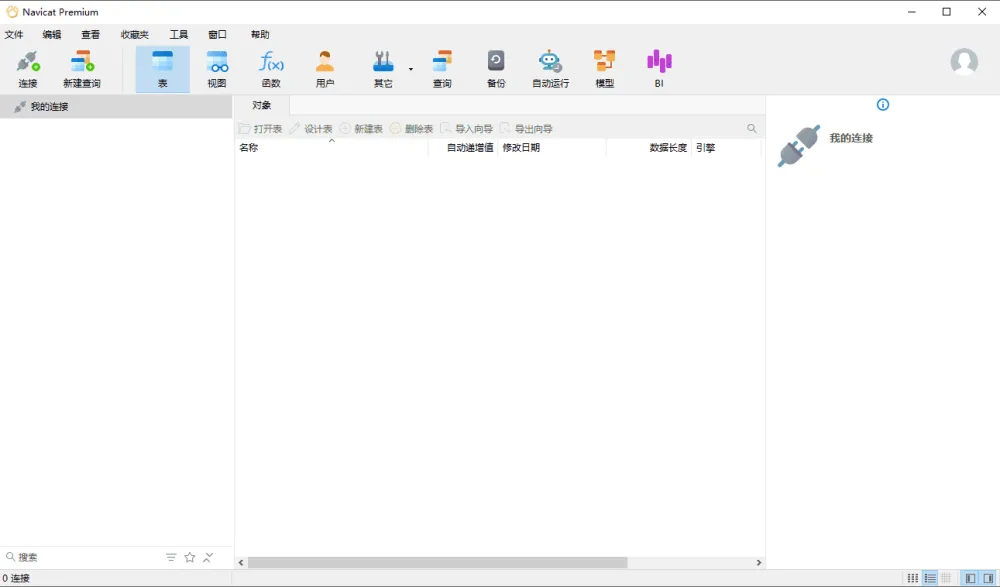Viewport: 1000px width, 587px height.
Task: Launch 自动运行 (Automation) robot icon
Action: (x=550, y=69)
